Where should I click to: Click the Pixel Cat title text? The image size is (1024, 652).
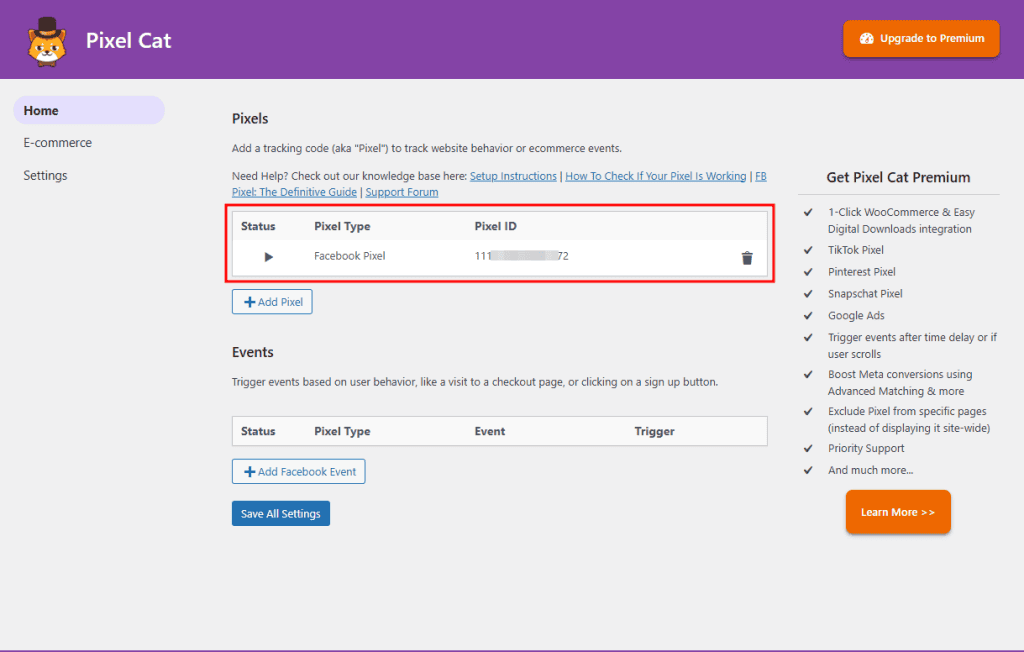(x=129, y=41)
